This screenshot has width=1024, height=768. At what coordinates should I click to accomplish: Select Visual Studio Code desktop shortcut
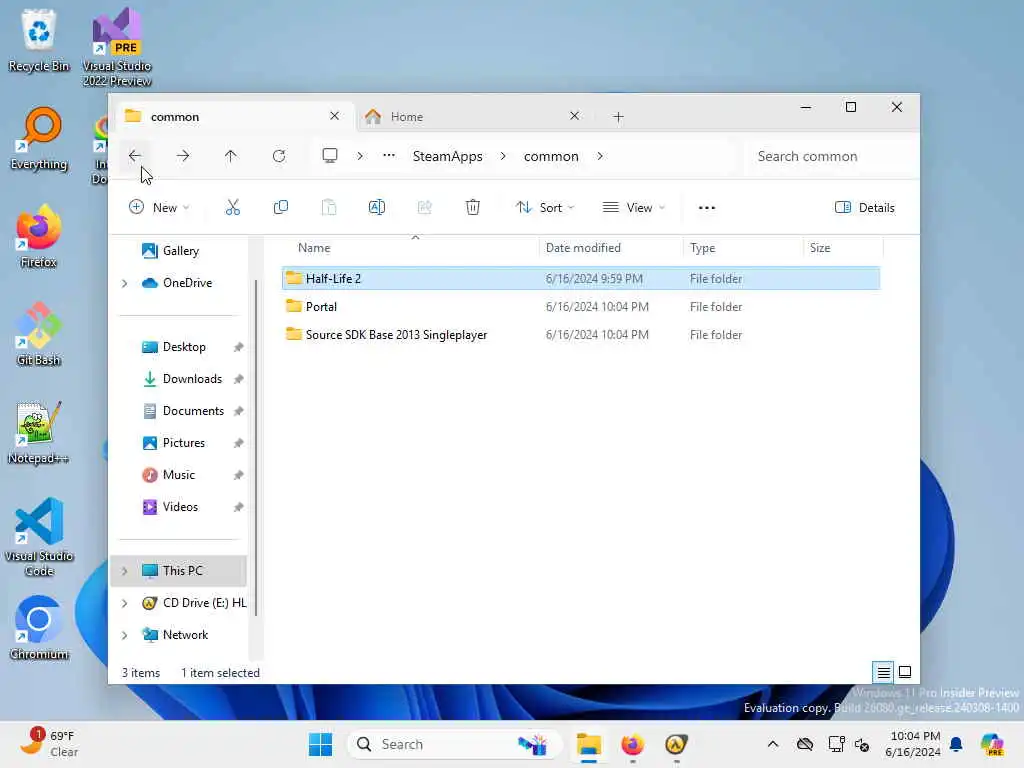pyautogui.click(x=39, y=537)
